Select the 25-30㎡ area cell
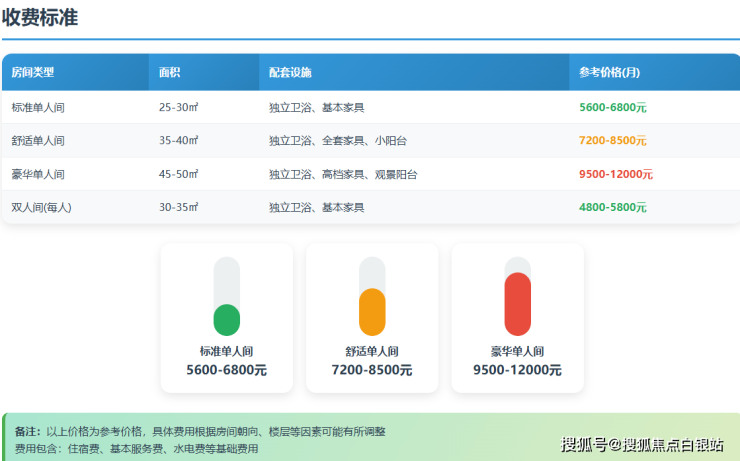740x461 pixels. [179, 107]
